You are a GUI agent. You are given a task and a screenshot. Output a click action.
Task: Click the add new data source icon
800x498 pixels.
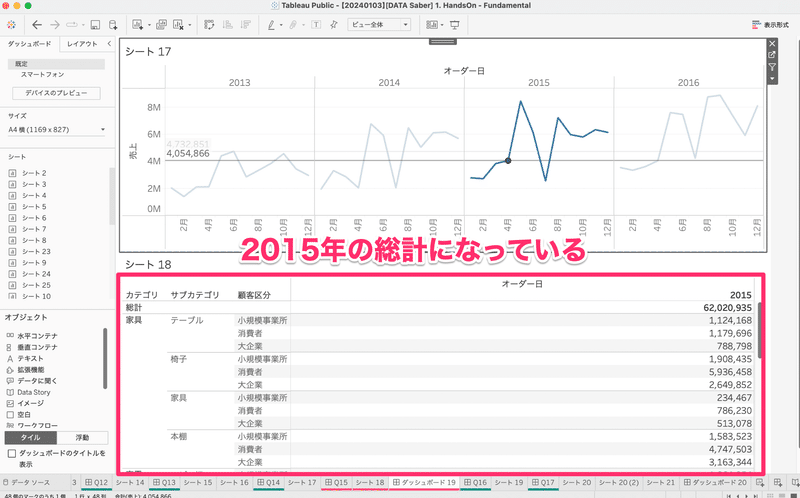click(113, 24)
